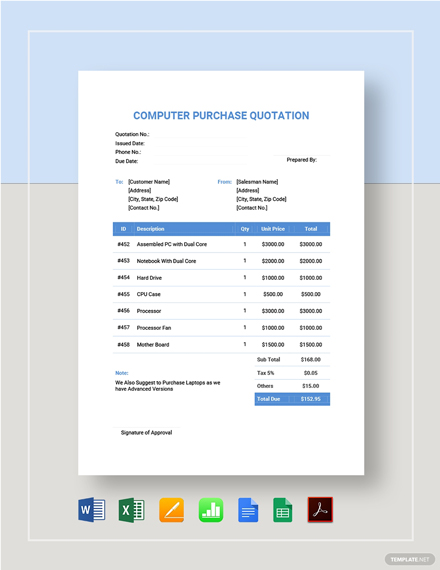Viewport: 440px width, 570px height.
Task: Click the Sub Total value $168.00
Action: coord(311,360)
